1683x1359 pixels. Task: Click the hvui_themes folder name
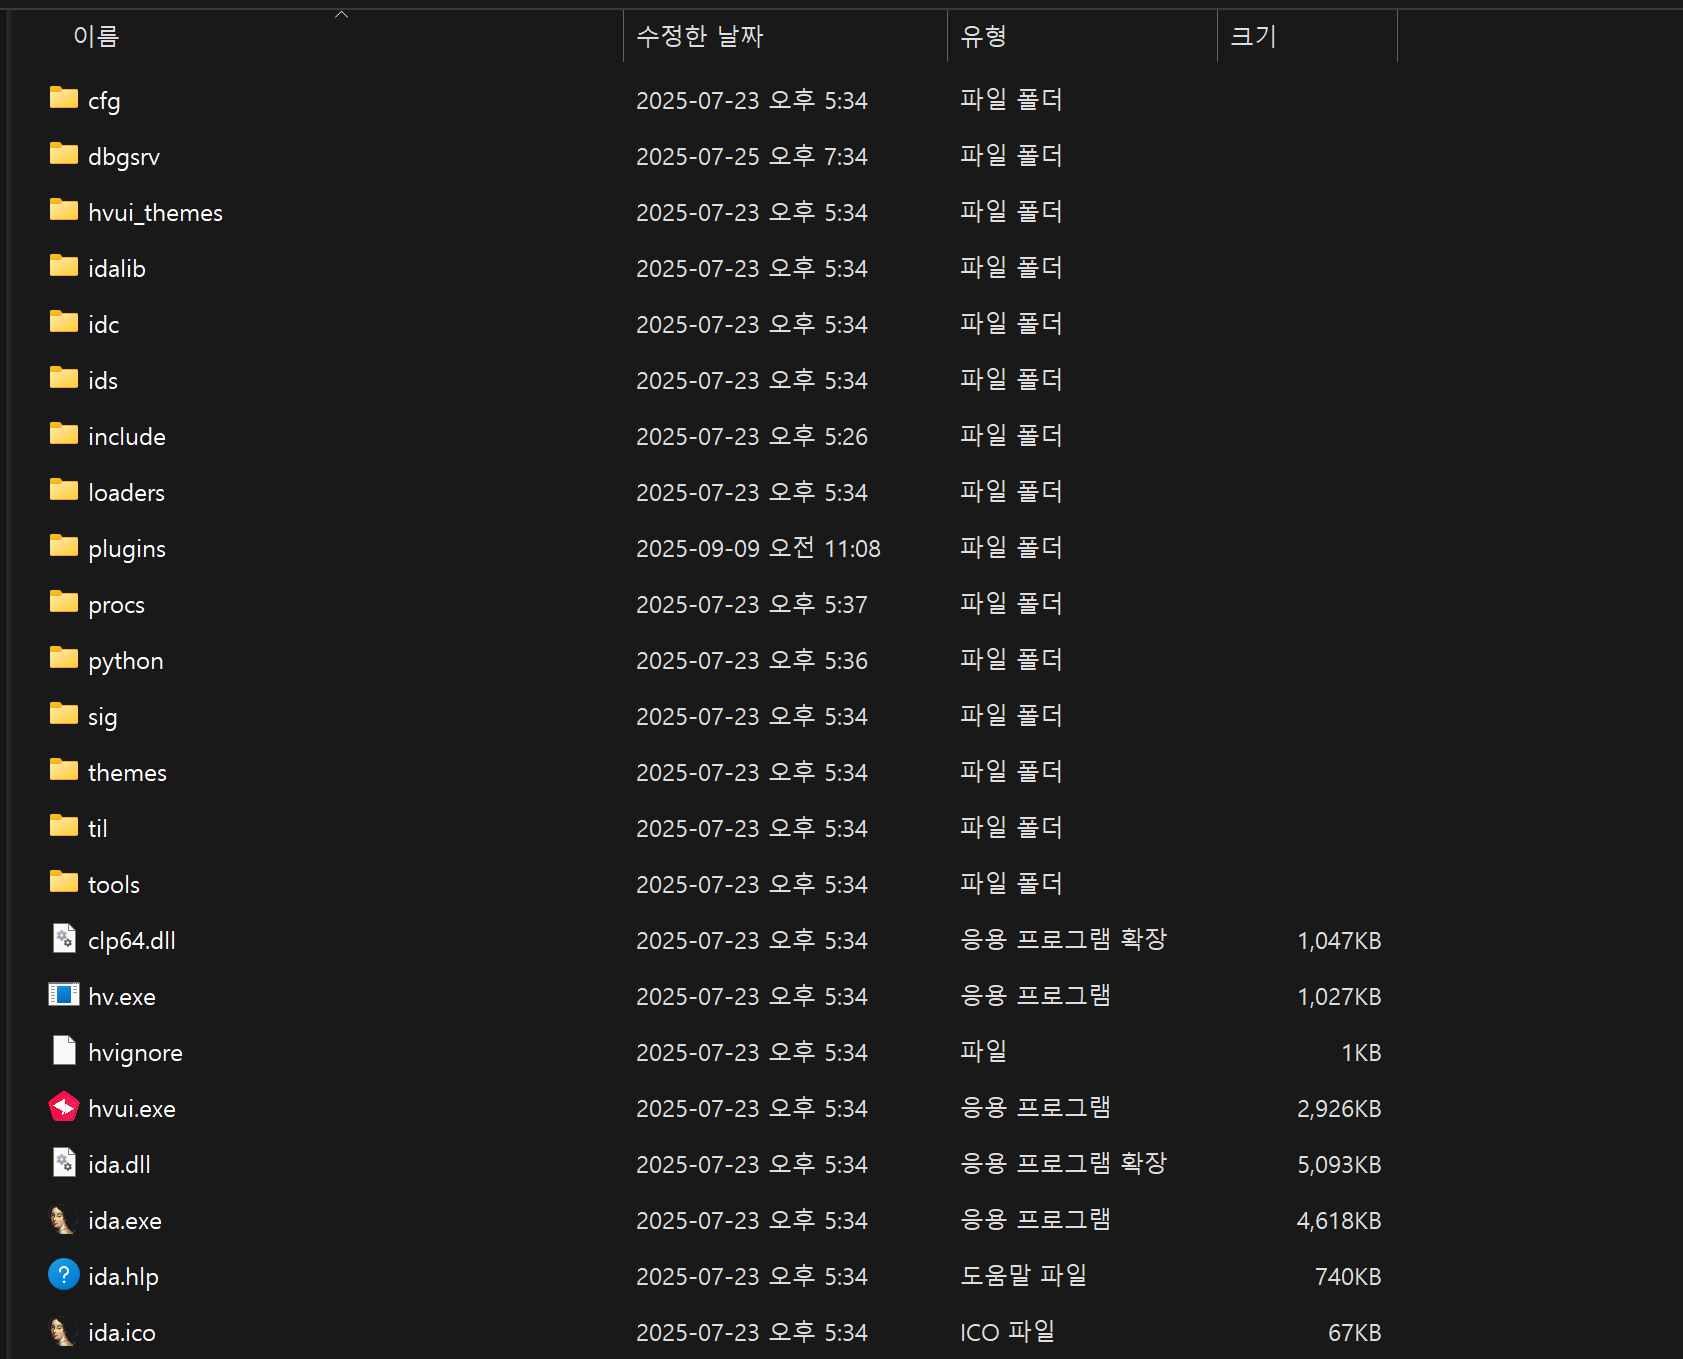(155, 213)
